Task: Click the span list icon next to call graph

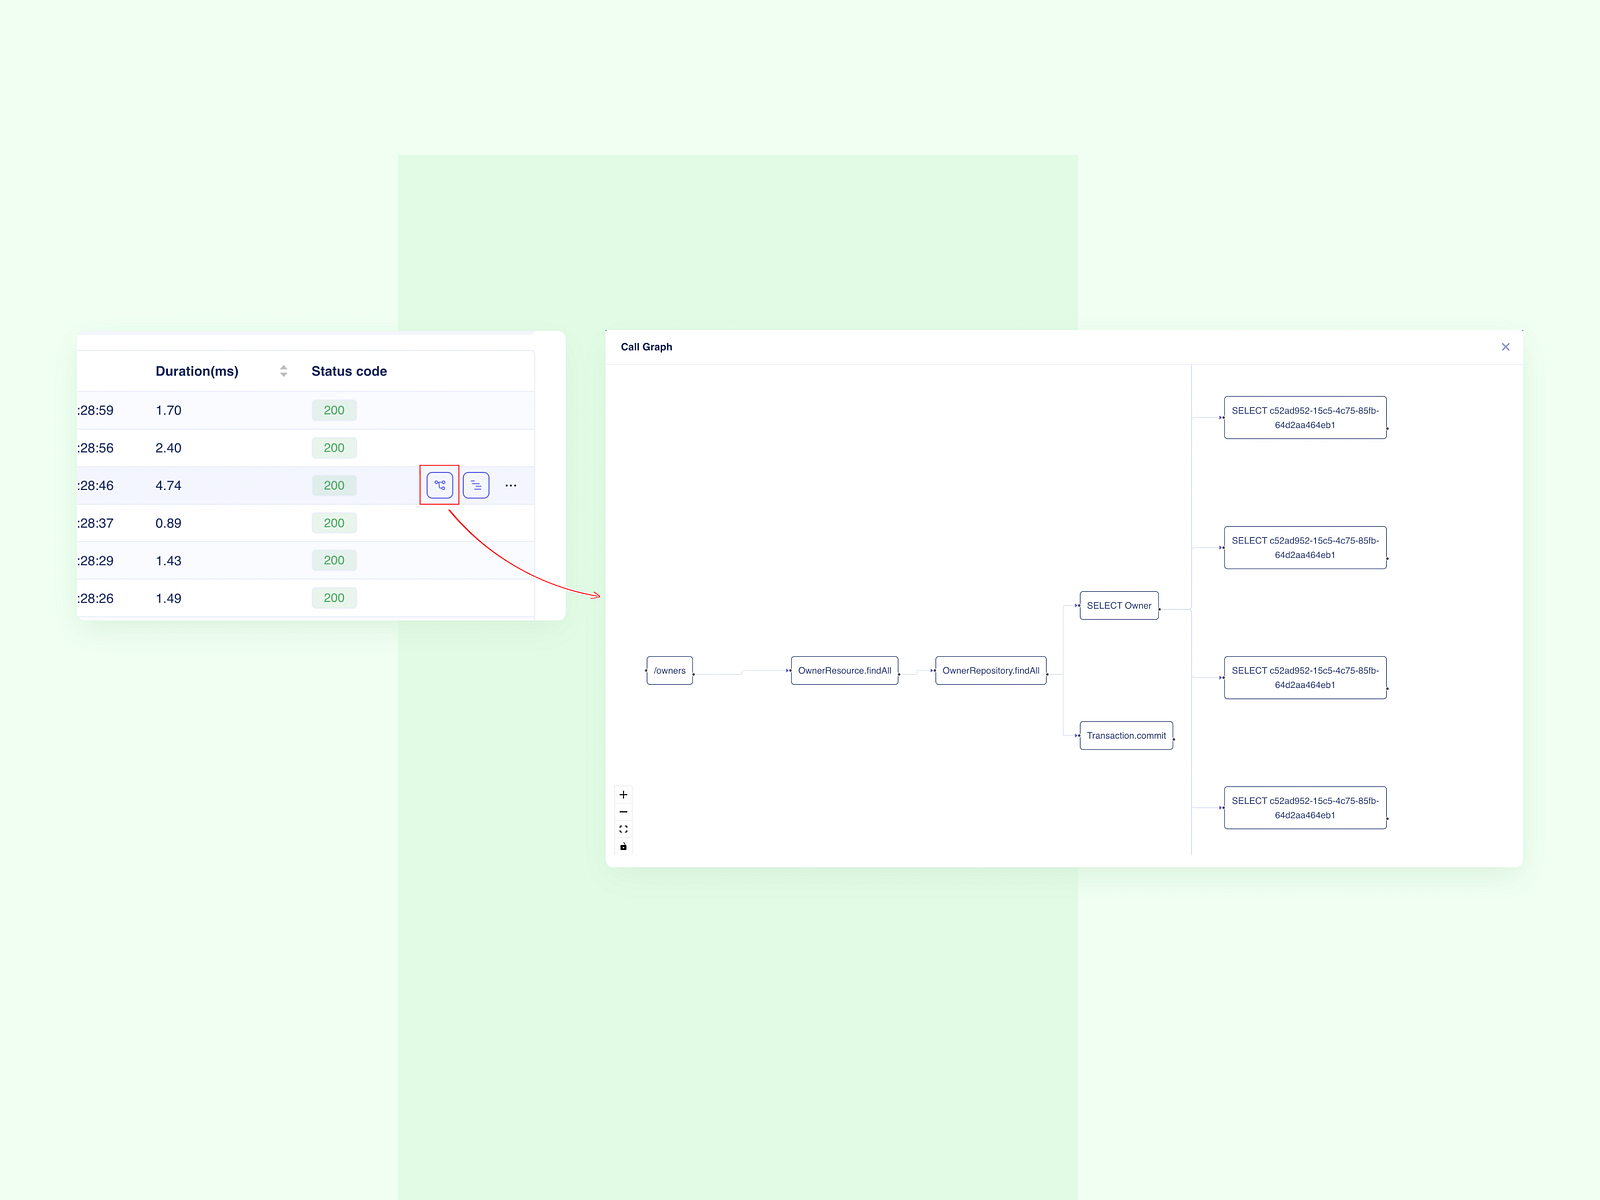Action: click(476, 484)
